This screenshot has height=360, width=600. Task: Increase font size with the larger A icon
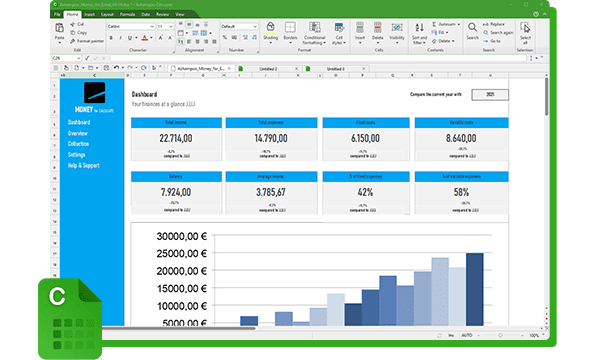161,38
